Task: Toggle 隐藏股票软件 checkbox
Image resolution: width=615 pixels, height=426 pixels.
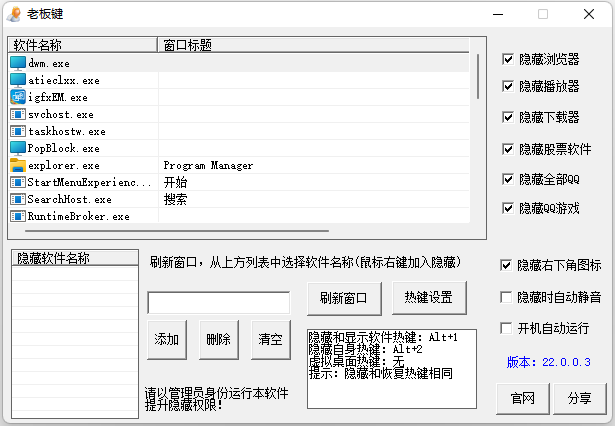Action: 508,149
